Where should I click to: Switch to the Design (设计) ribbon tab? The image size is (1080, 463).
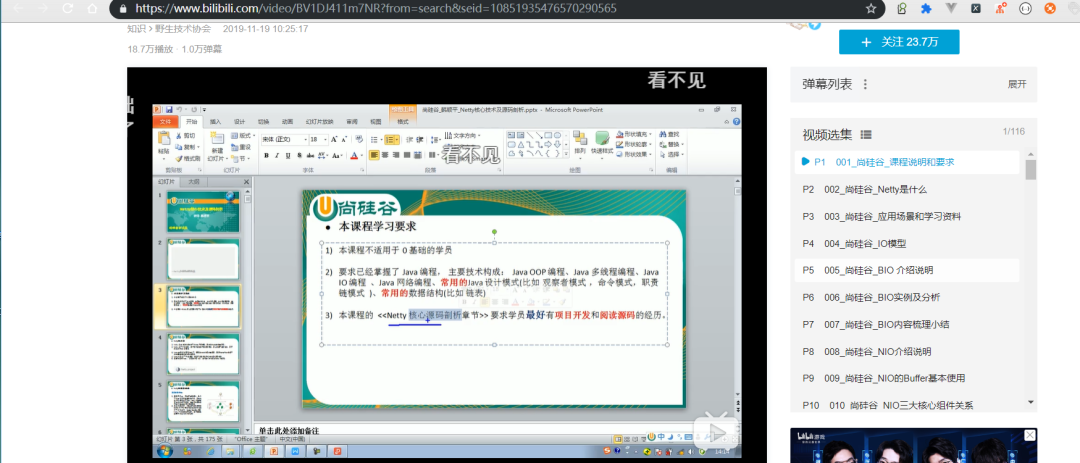click(x=239, y=121)
